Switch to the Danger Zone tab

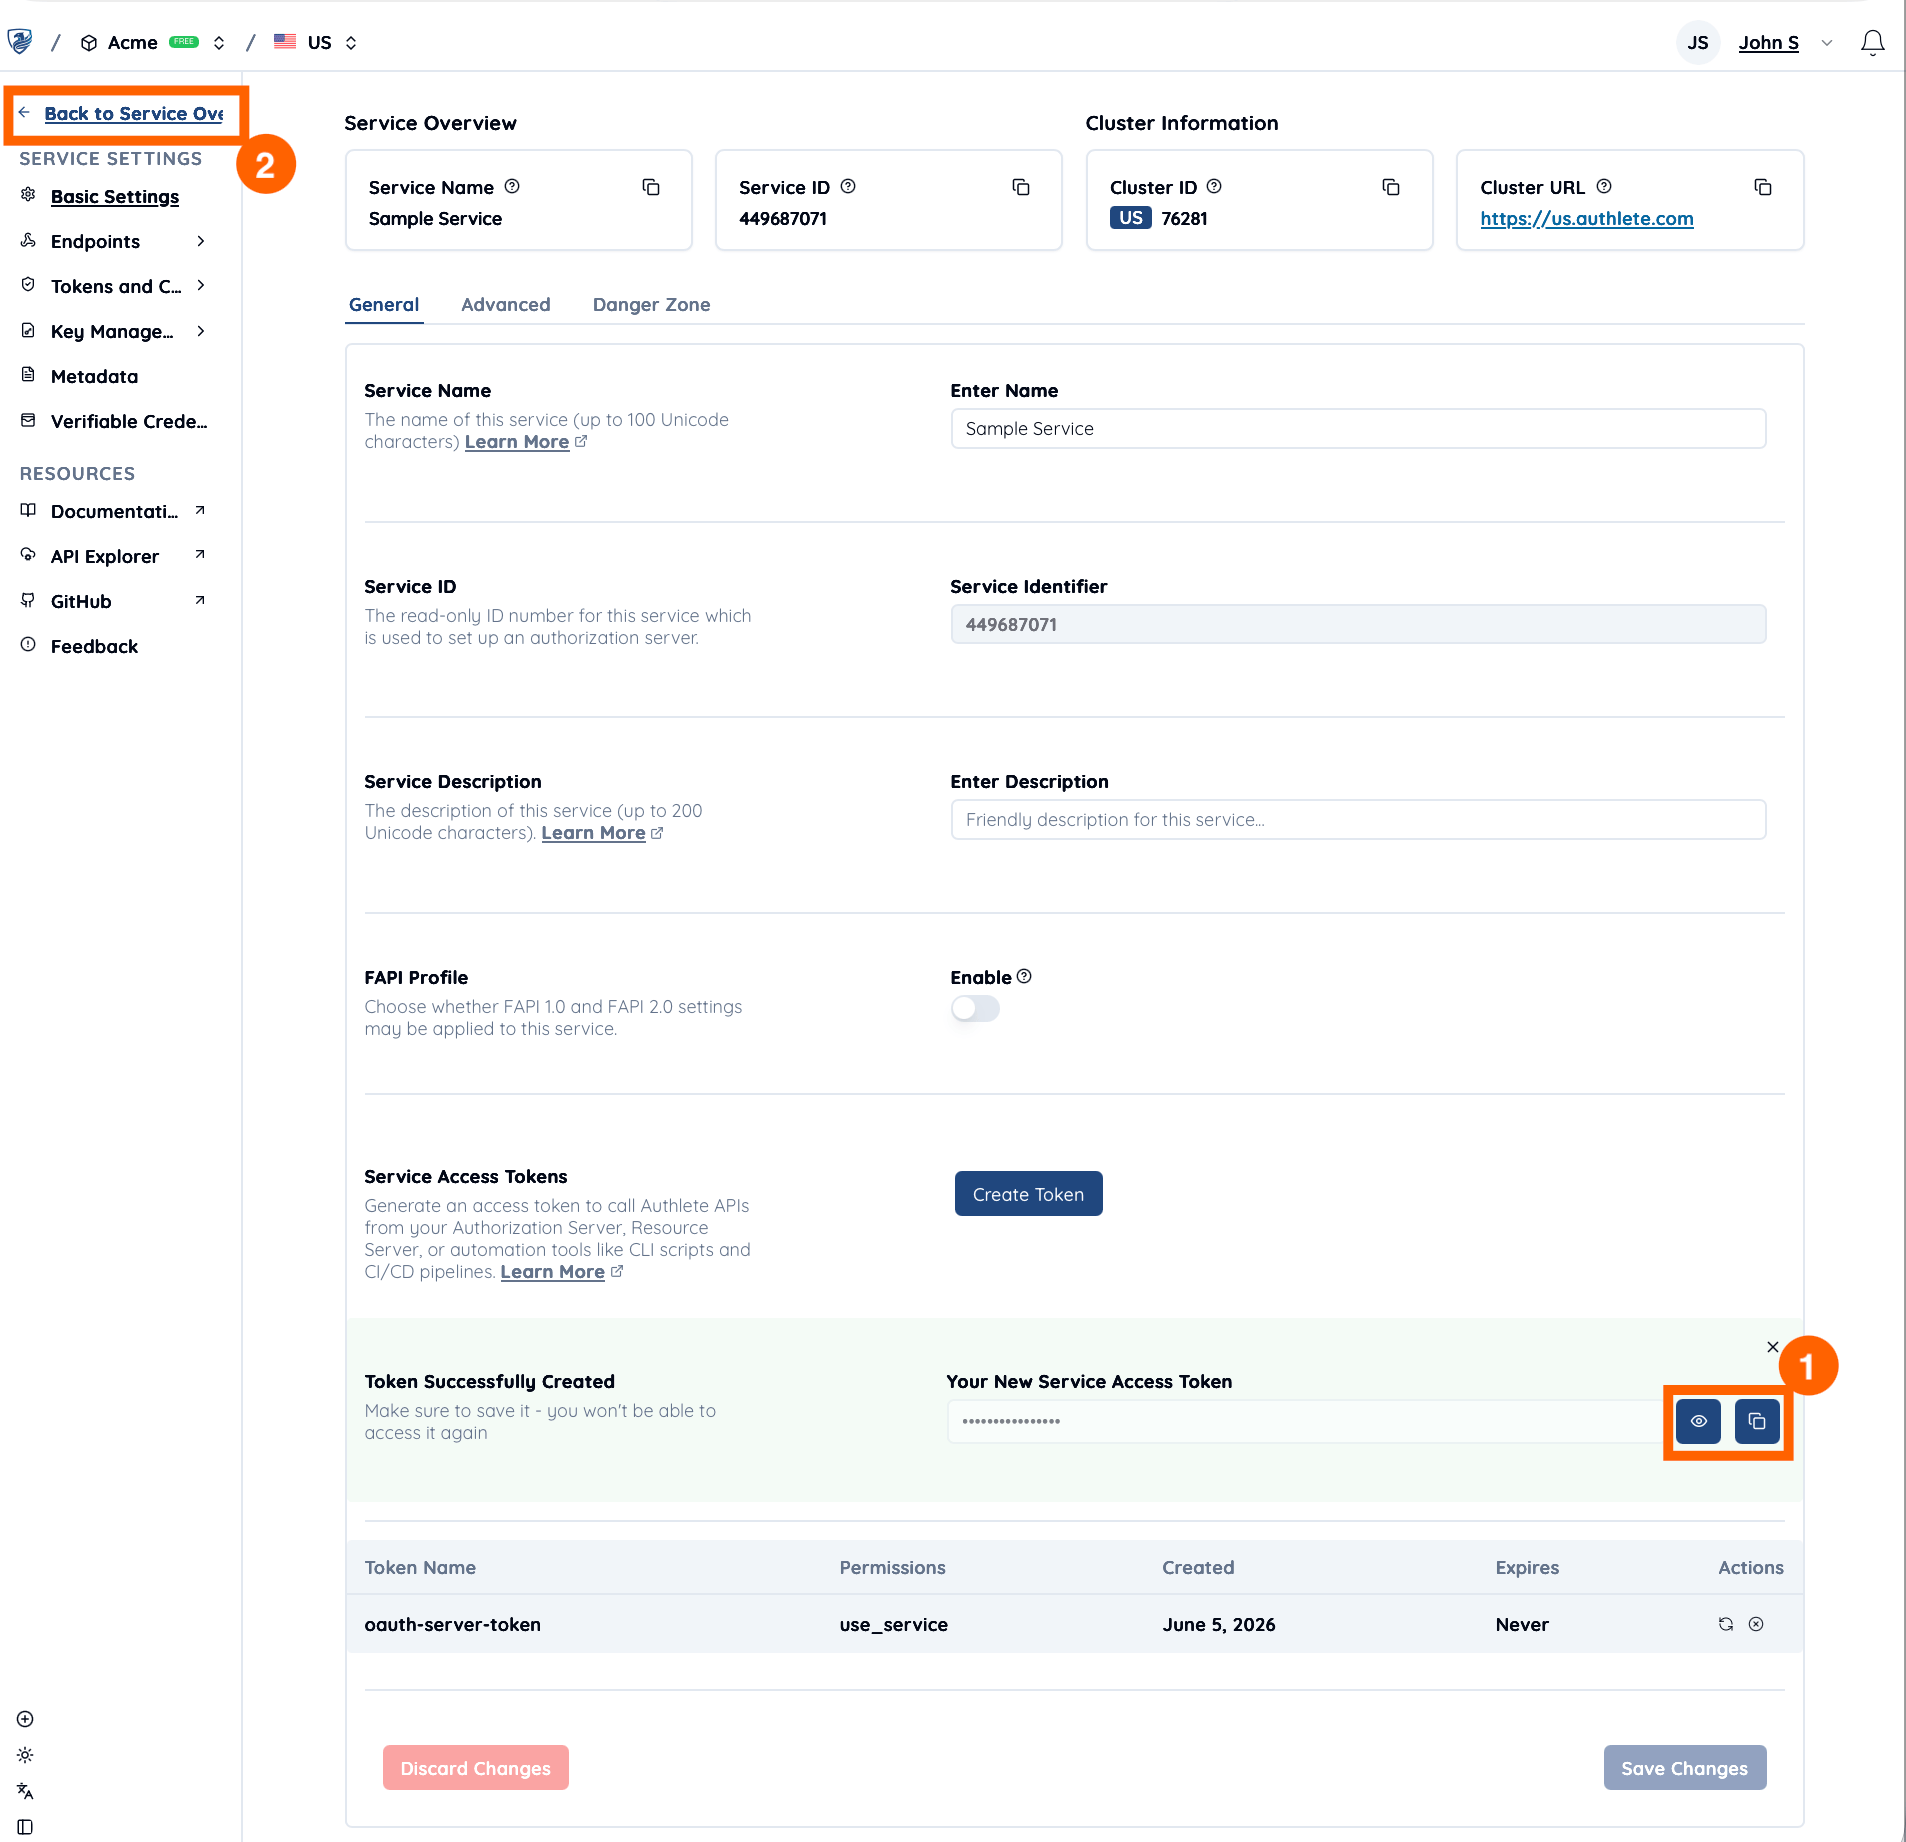coord(652,304)
